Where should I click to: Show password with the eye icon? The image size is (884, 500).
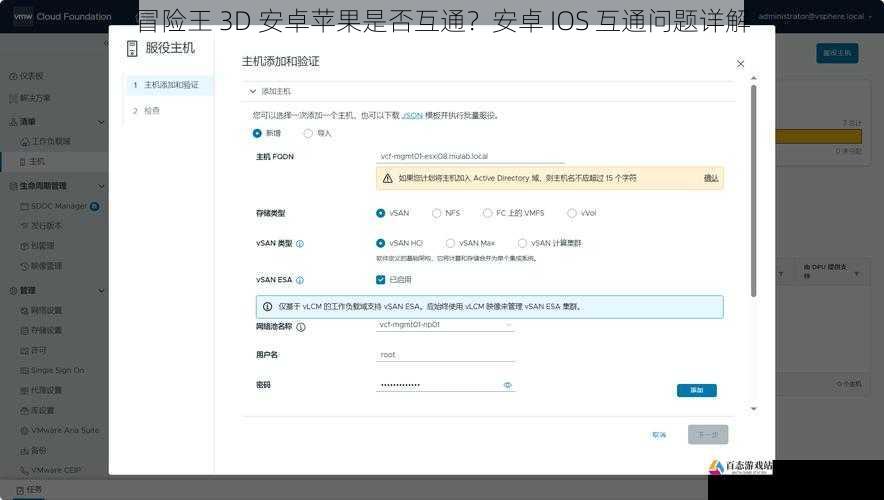point(507,385)
